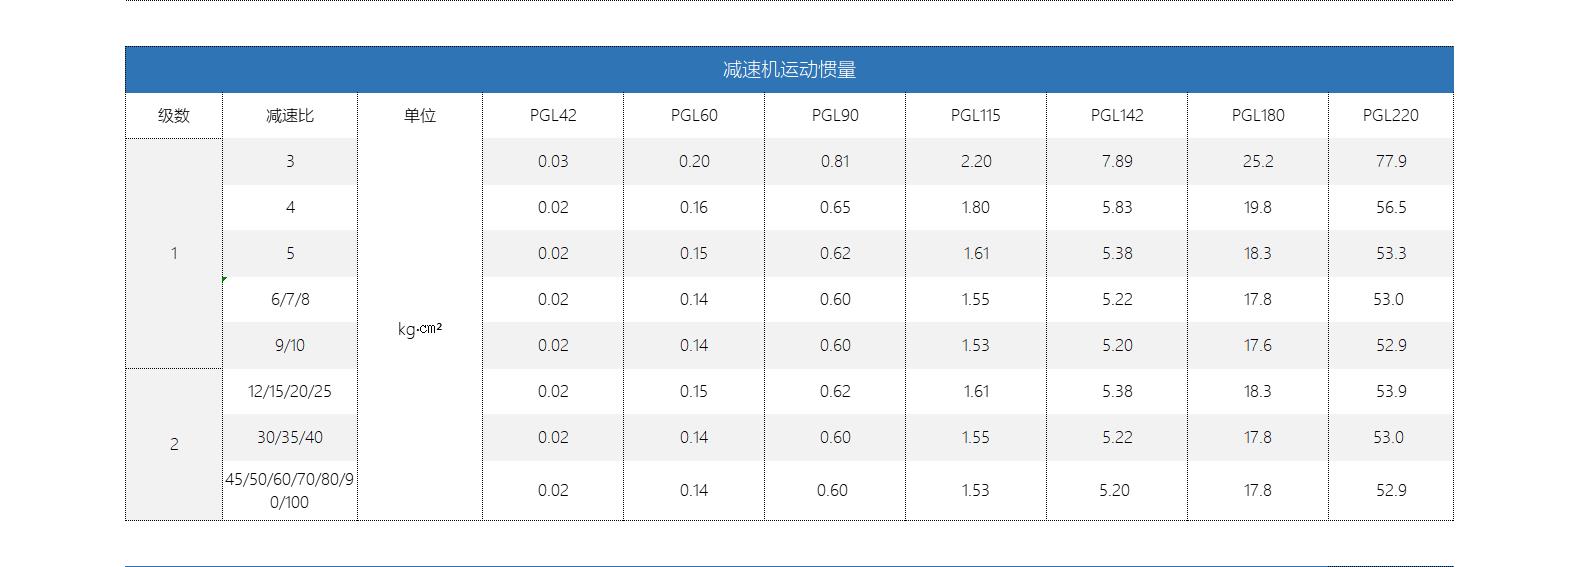Click the 单位 header cell
The width and height of the screenshot is (1579, 567).
pyautogui.click(x=420, y=115)
